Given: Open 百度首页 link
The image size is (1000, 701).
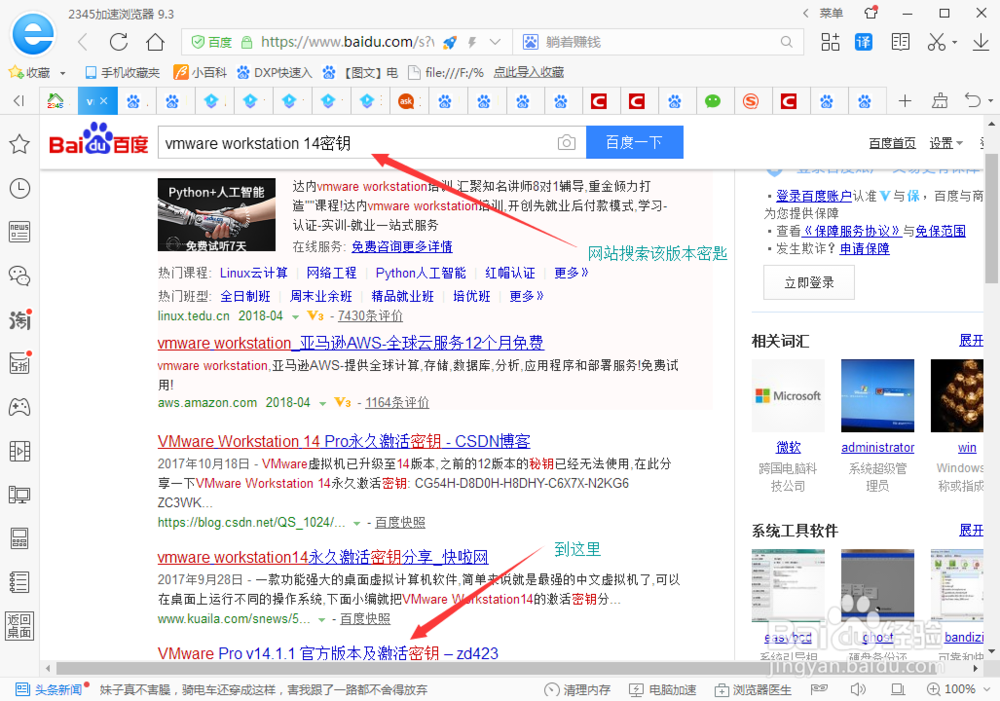Looking at the screenshot, I should point(892,143).
